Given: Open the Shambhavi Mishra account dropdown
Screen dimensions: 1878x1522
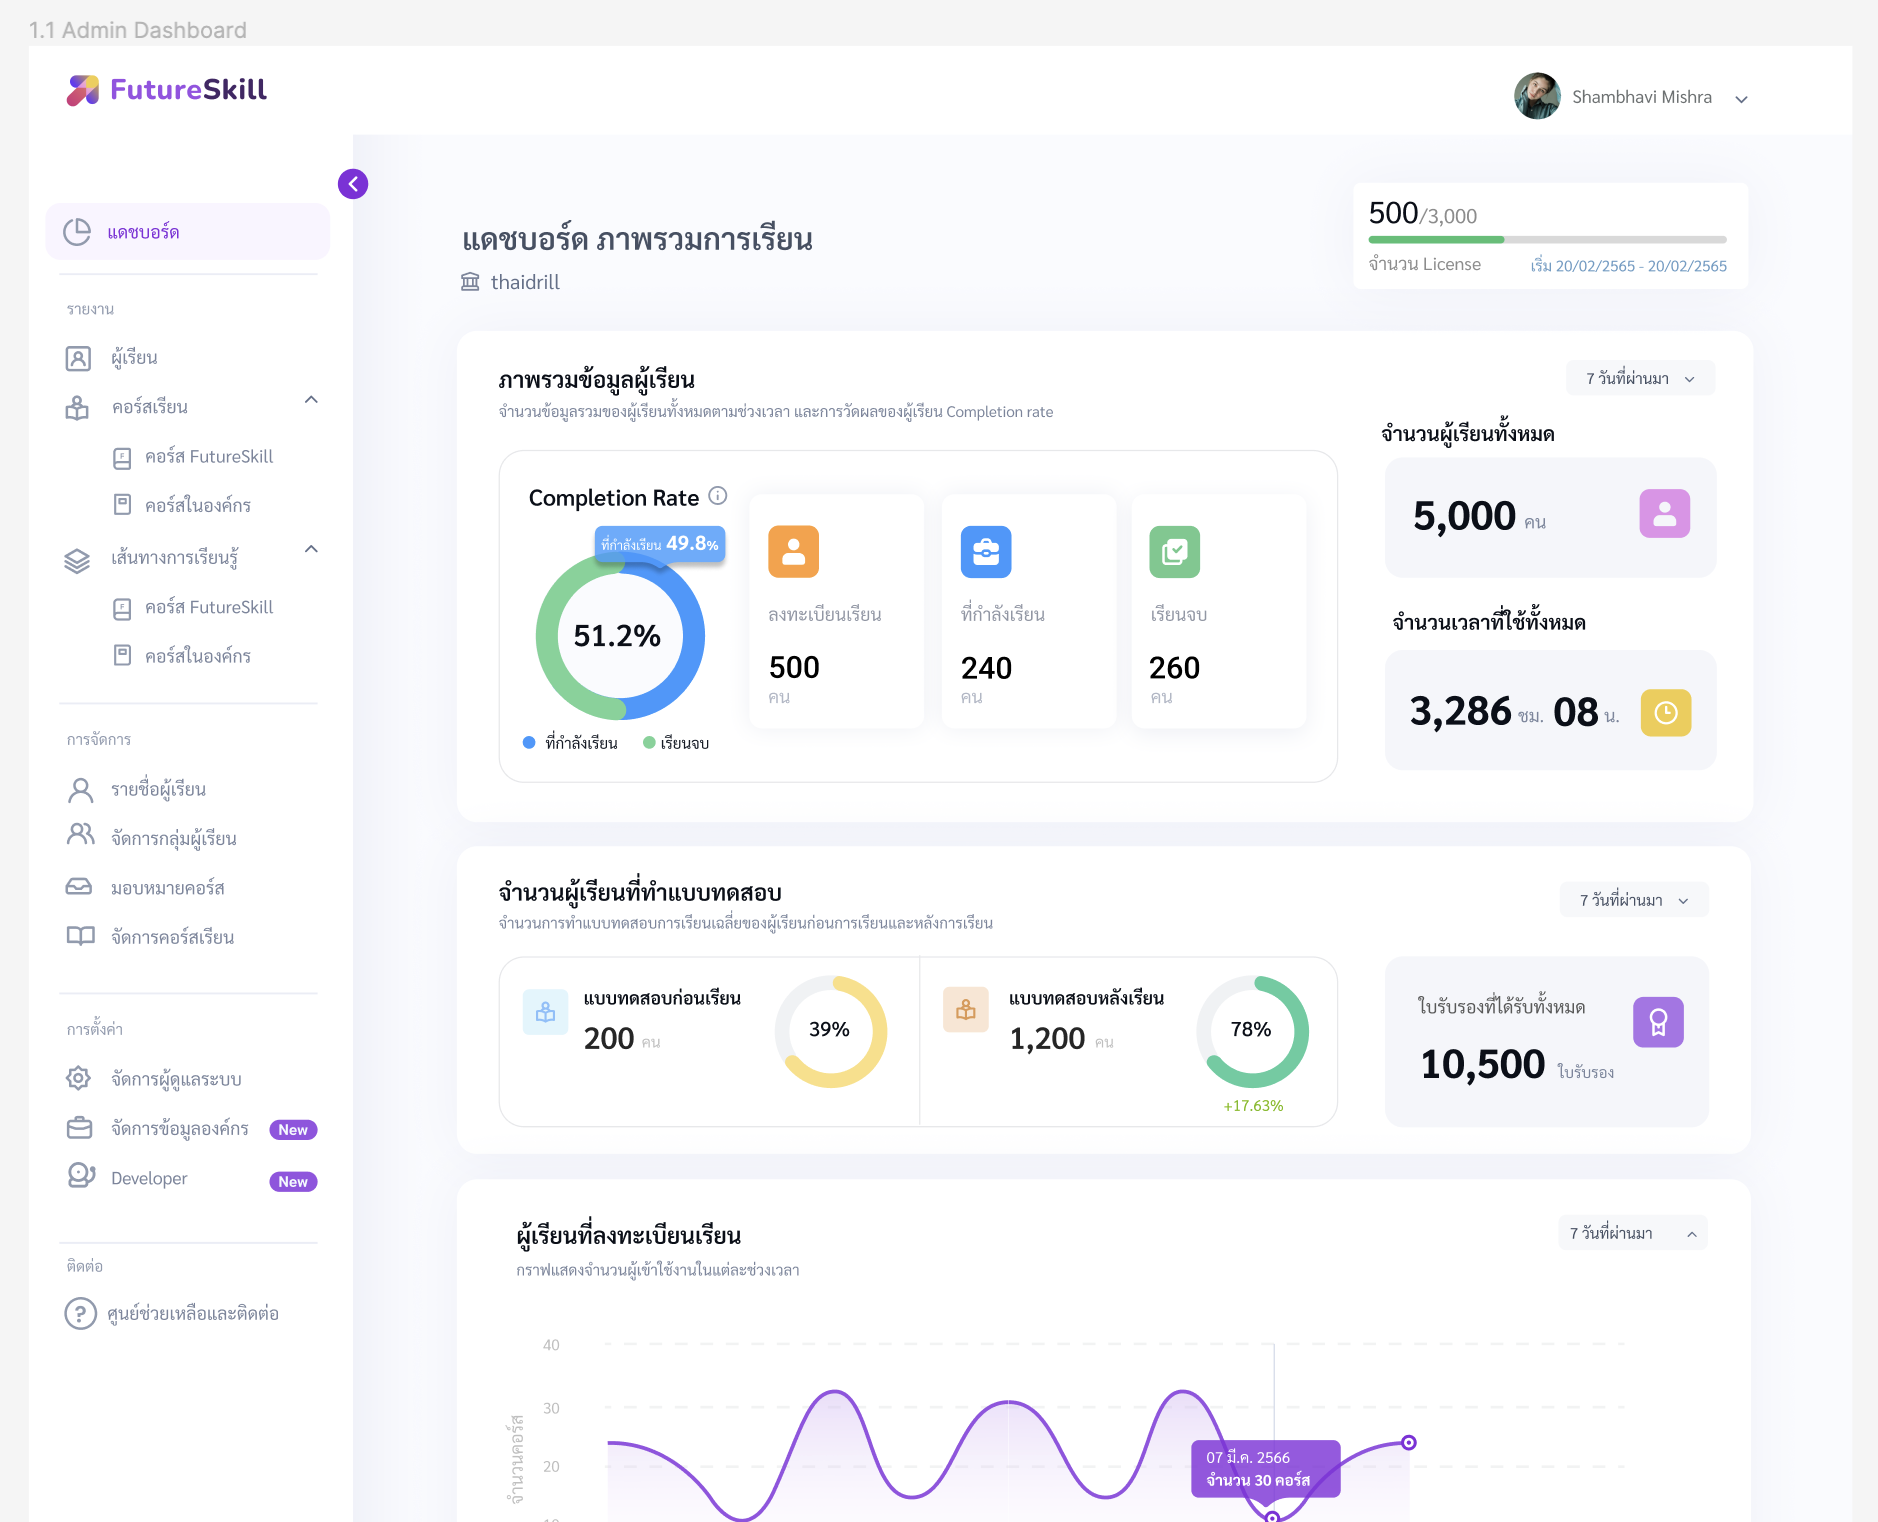Looking at the screenshot, I should tap(1741, 99).
